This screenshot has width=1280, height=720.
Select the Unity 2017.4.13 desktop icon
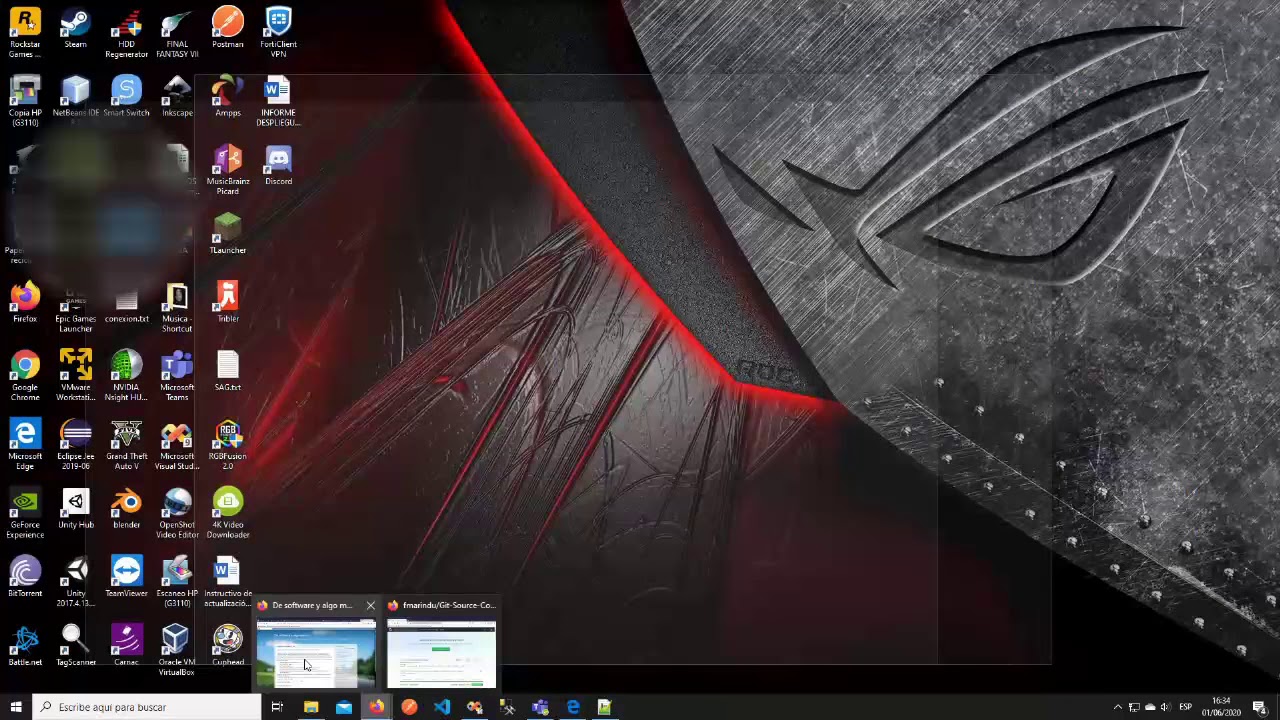pos(75,581)
